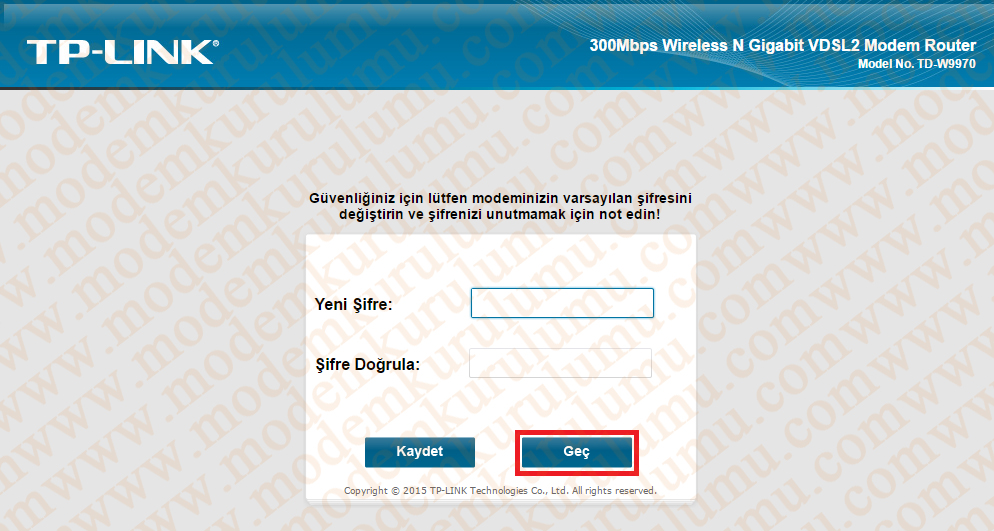The height and width of the screenshot is (531, 994).
Task: Click the 'All rights reserved' footer text
Action: (x=614, y=490)
